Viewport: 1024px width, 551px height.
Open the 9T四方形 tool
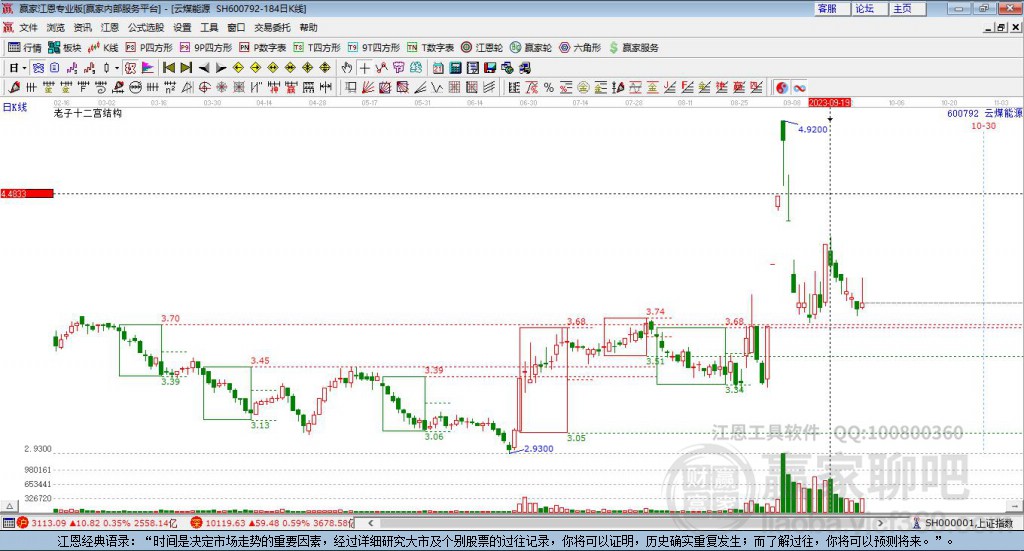(x=374, y=48)
